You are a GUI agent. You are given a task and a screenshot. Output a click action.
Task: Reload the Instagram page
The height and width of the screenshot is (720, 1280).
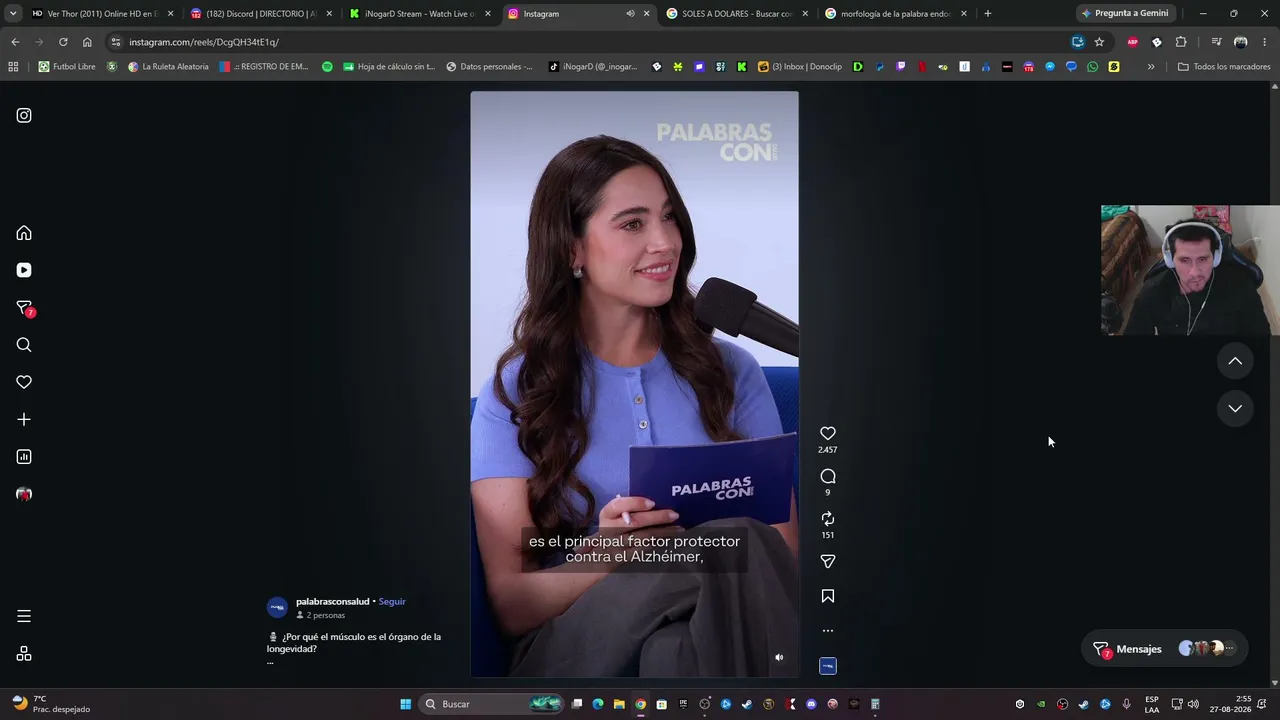click(x=63, y=42)
